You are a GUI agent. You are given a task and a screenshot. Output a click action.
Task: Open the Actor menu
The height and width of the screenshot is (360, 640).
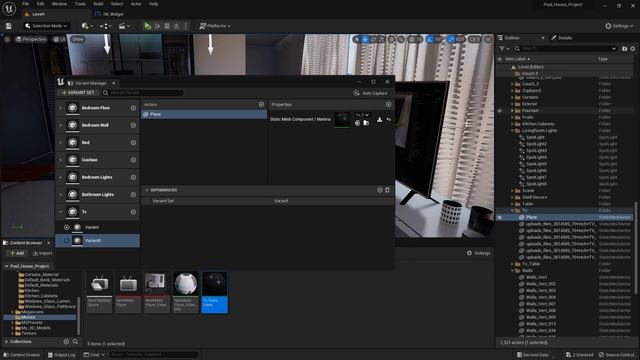(136, 4)
